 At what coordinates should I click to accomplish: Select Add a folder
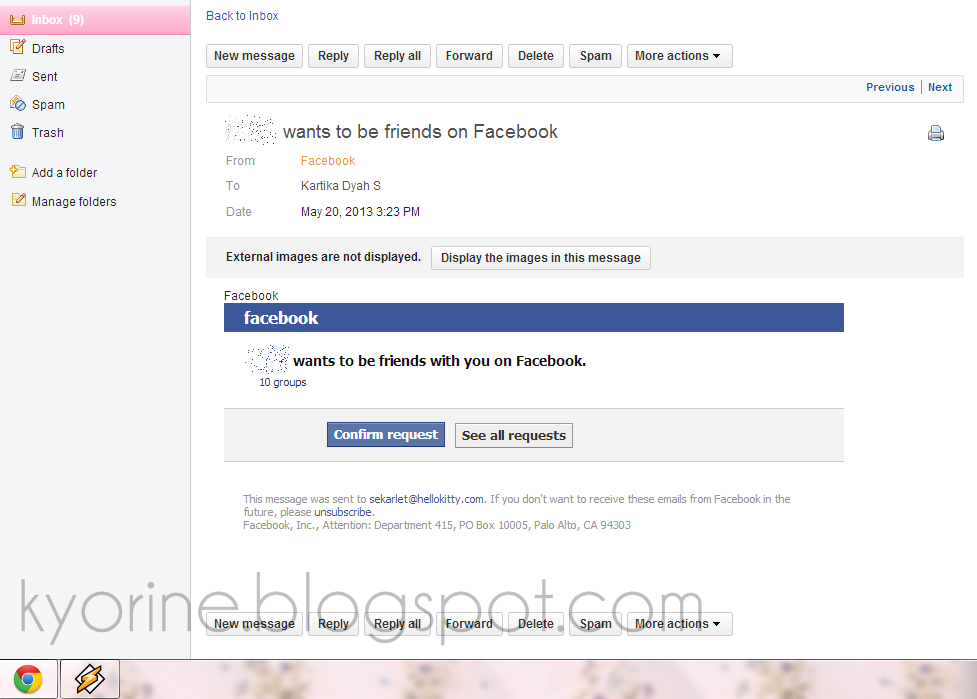tap(64, 173)
